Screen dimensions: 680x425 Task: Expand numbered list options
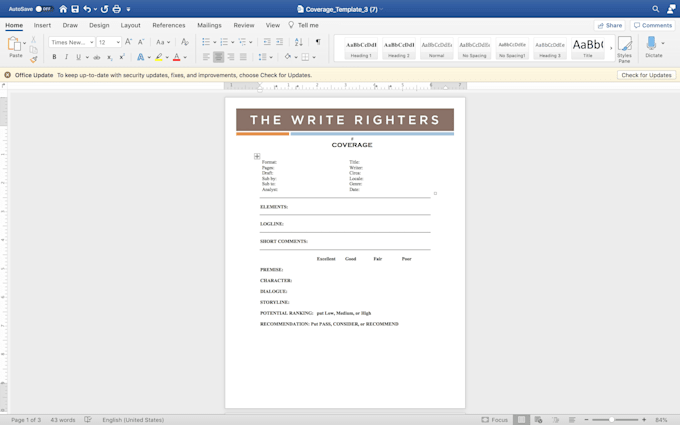click(233, 42)
